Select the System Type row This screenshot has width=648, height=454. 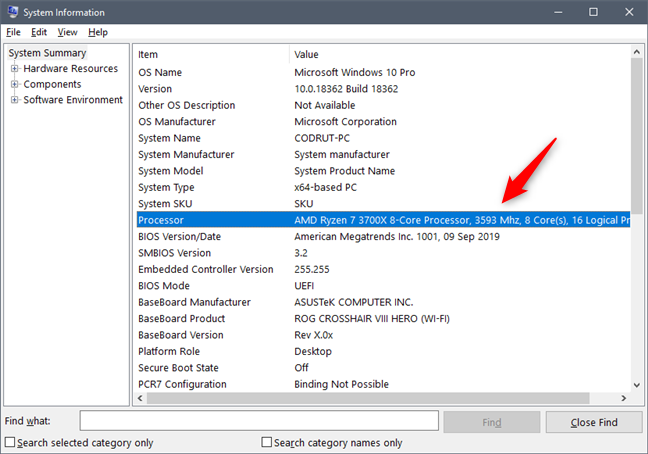point(383,187)
